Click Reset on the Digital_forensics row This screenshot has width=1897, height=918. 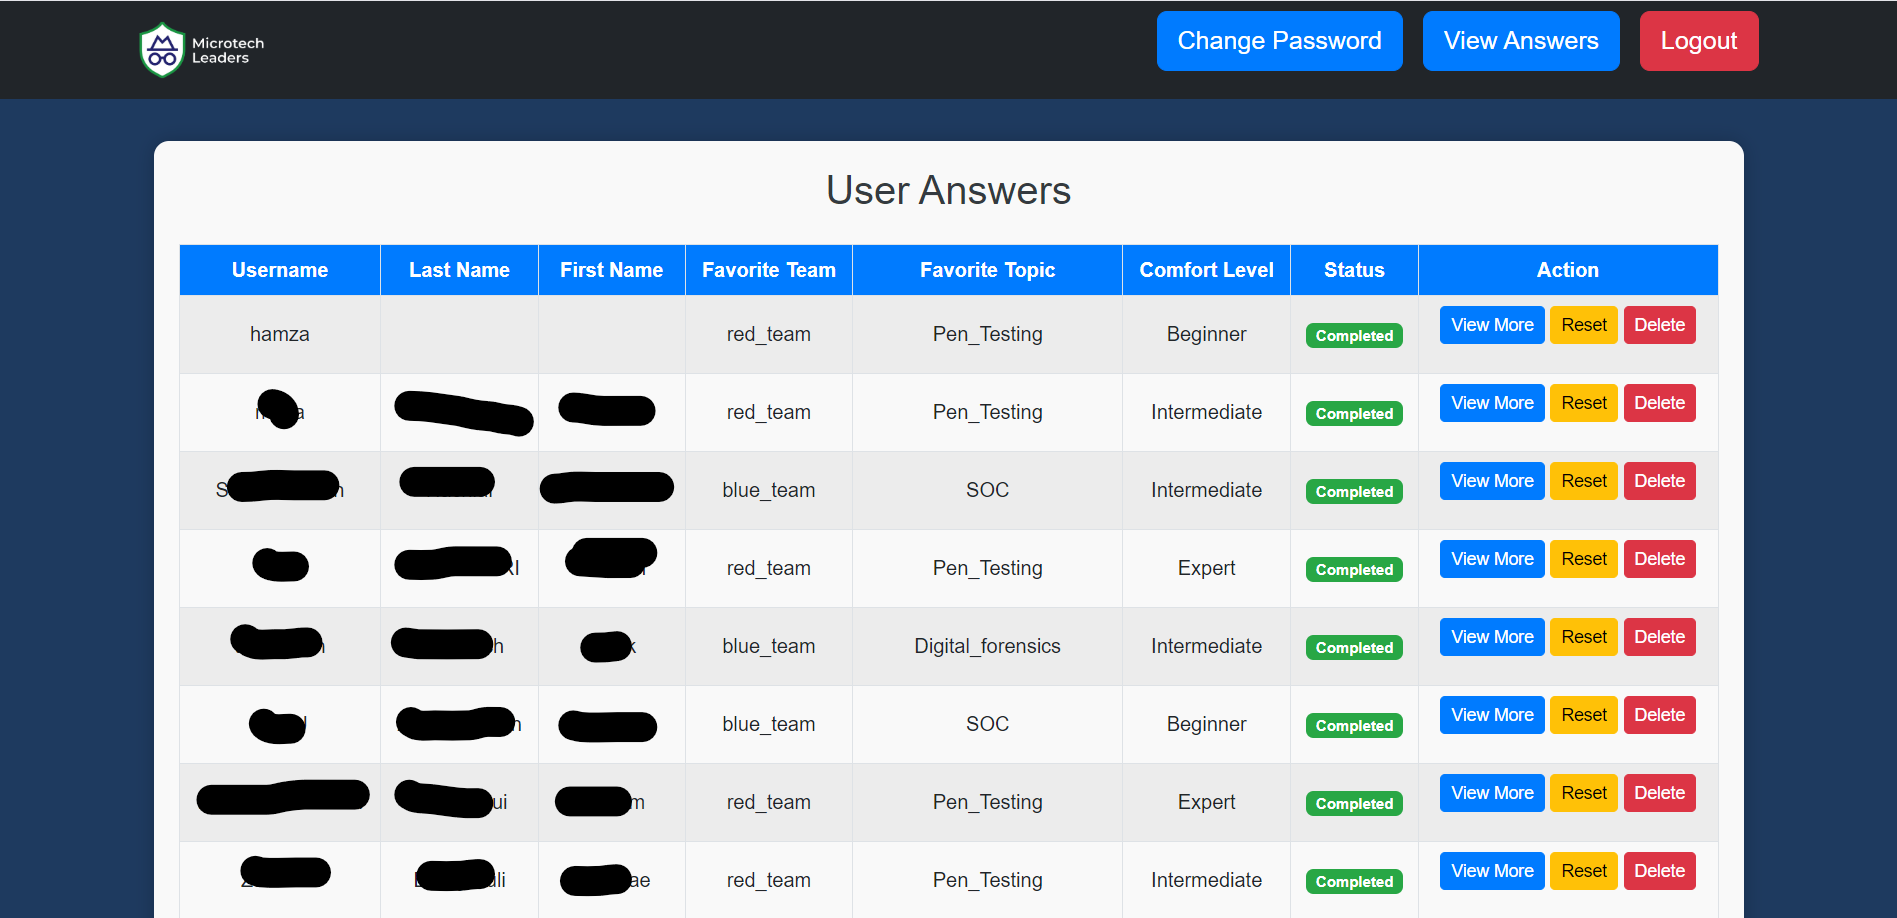click(x=1583, y=636)
